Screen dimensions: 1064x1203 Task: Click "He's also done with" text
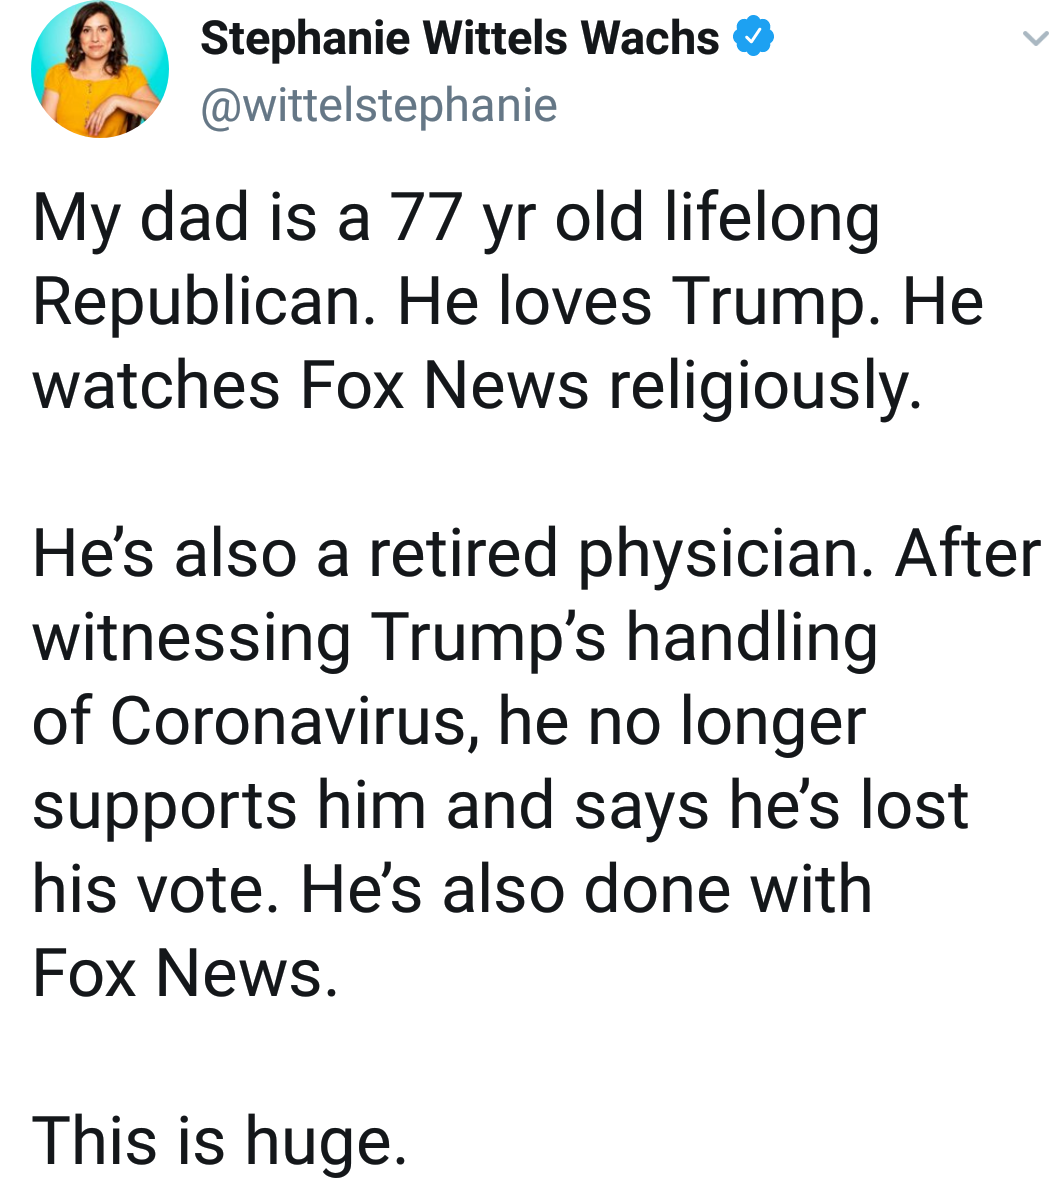(586, 890)
